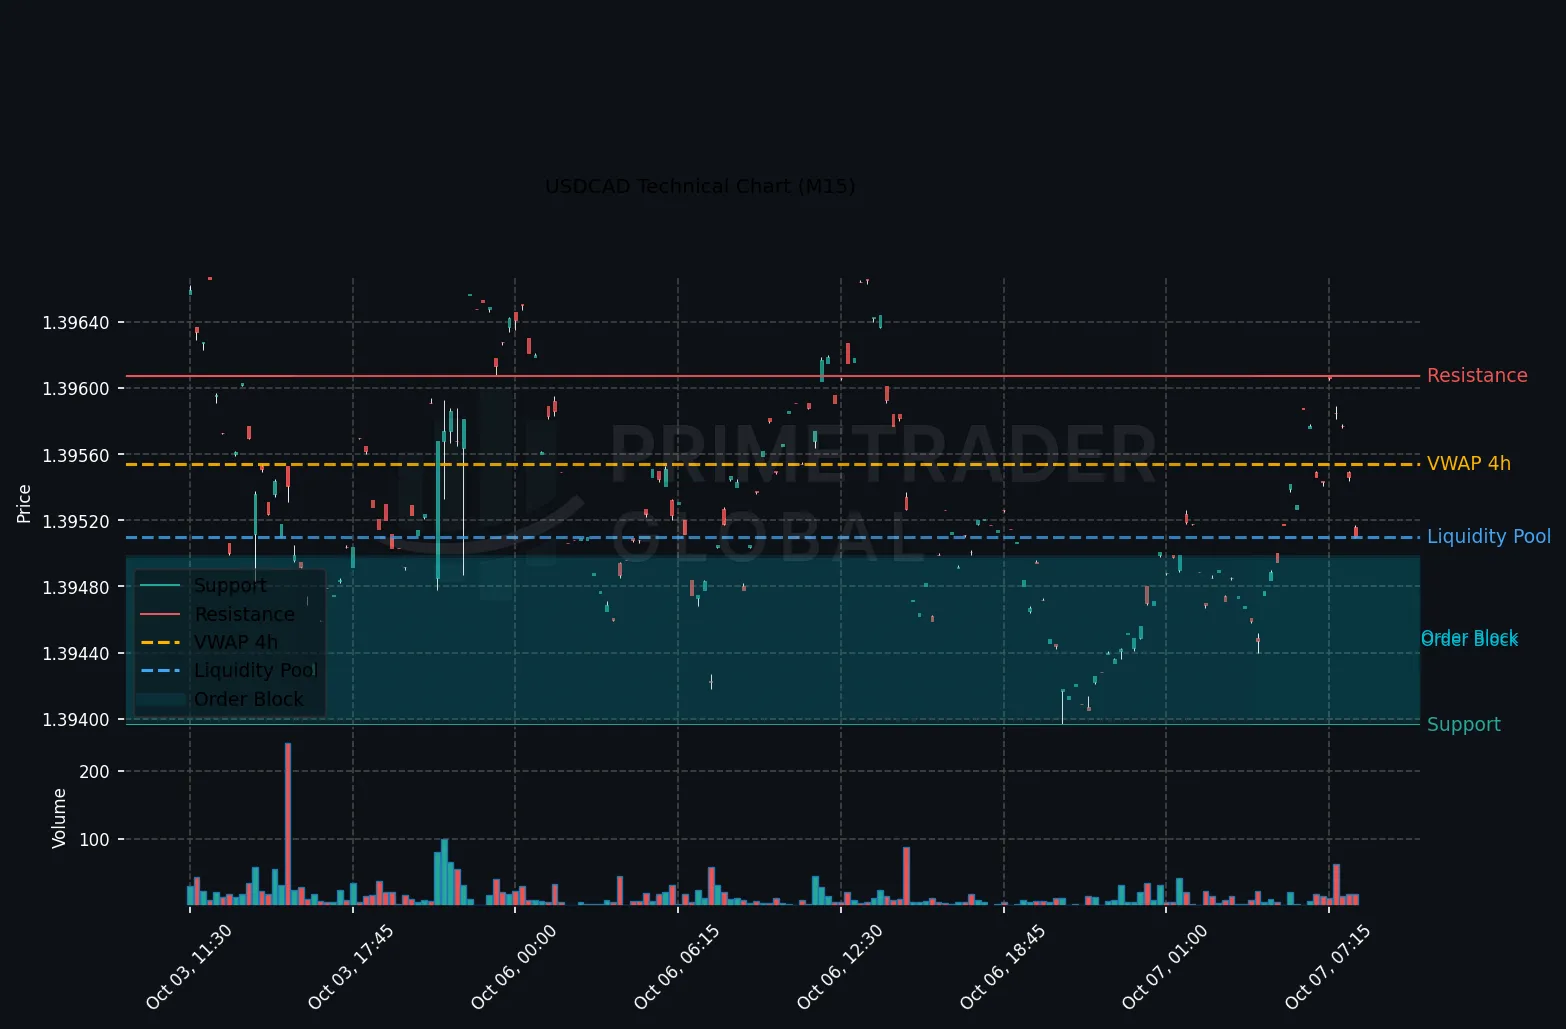Click the Support entry in the legend box
Image resolution: width=1566 pixels, height=1029 pixels.
coord(230,585)
